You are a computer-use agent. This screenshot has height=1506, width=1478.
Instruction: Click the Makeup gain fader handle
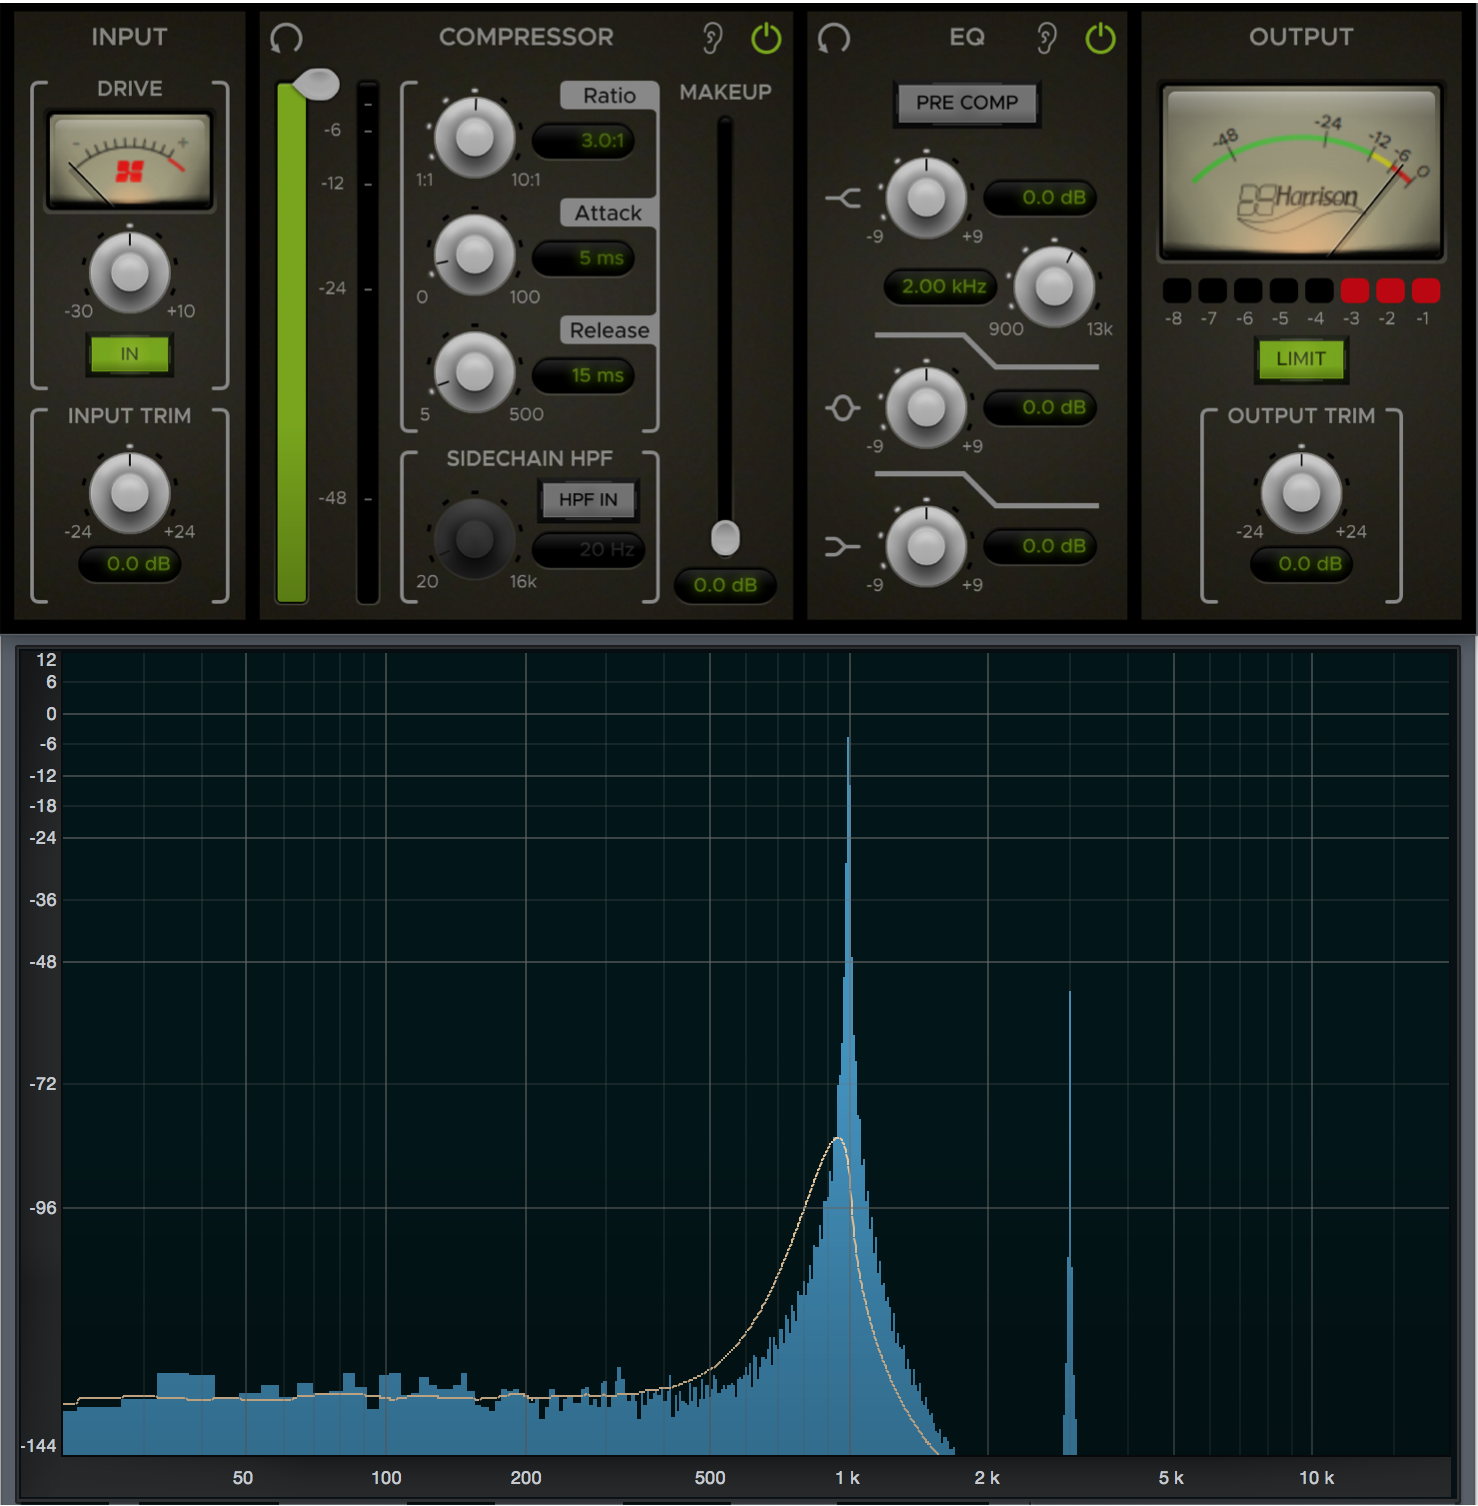[x=725, y=537]
